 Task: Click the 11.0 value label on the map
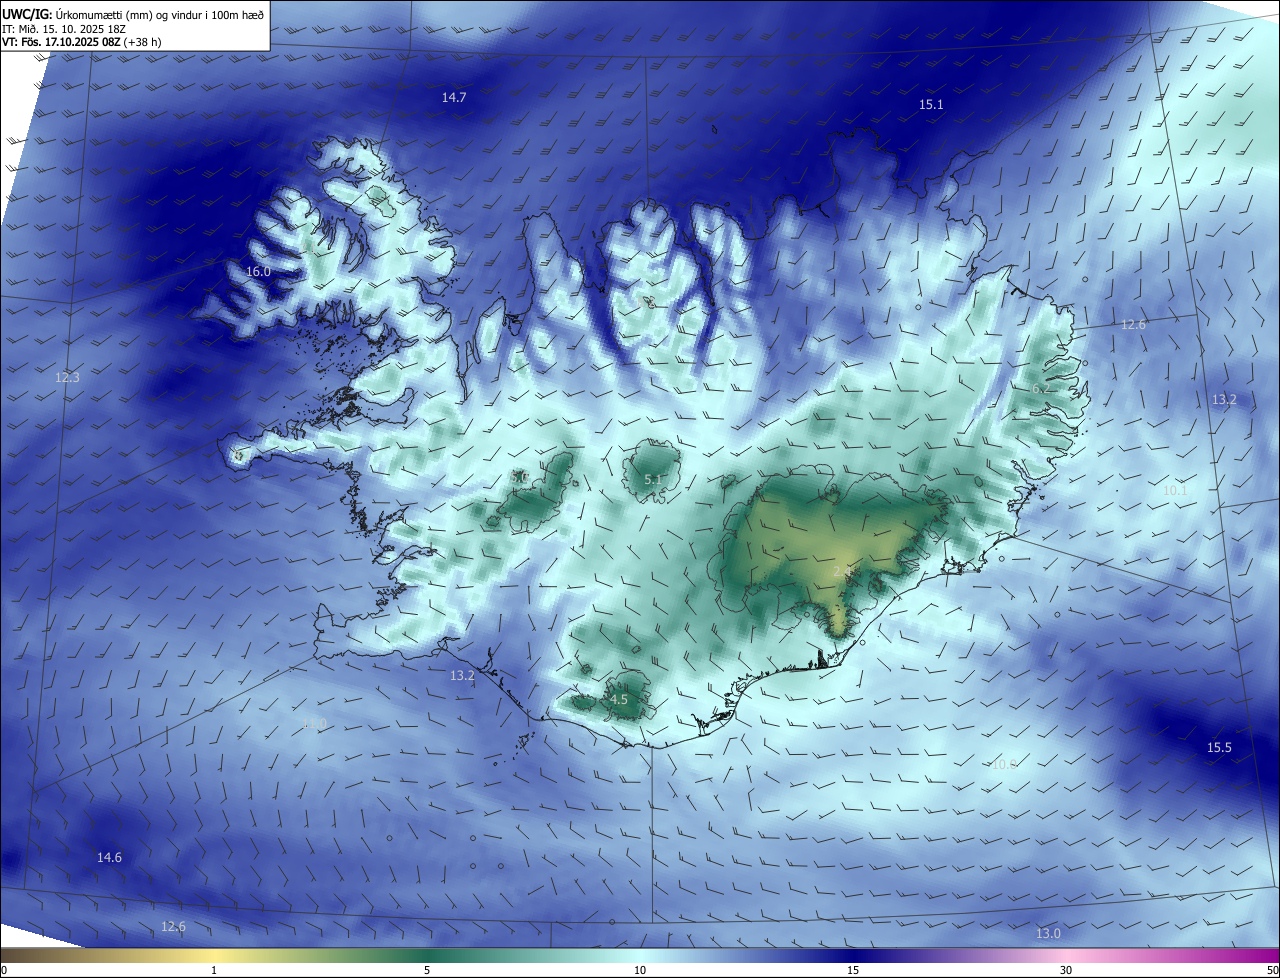[314, 723]
